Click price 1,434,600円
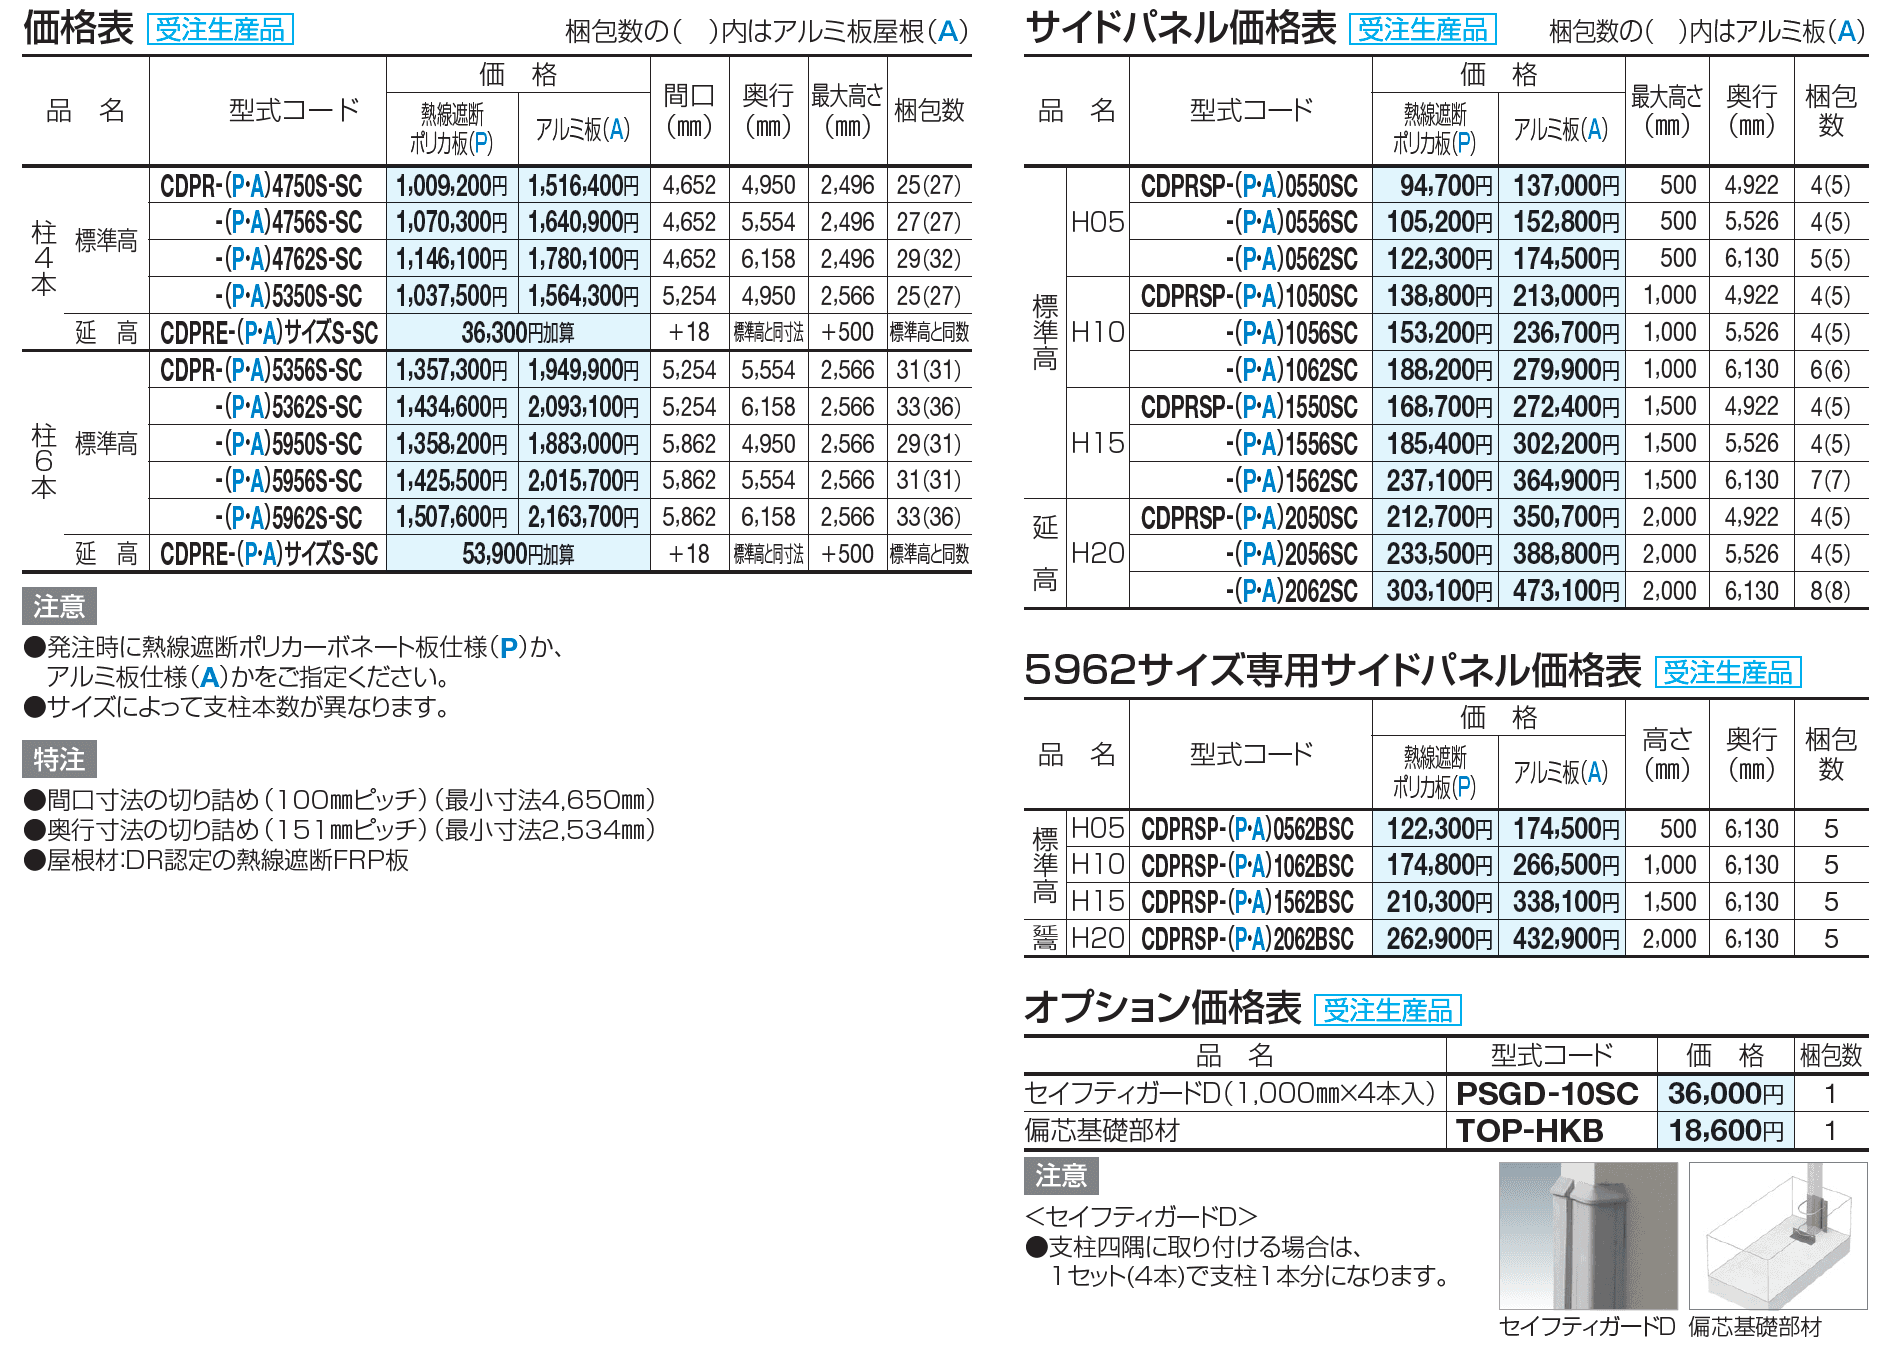This screenshot has height=1362, width=1896. [452, 407]
